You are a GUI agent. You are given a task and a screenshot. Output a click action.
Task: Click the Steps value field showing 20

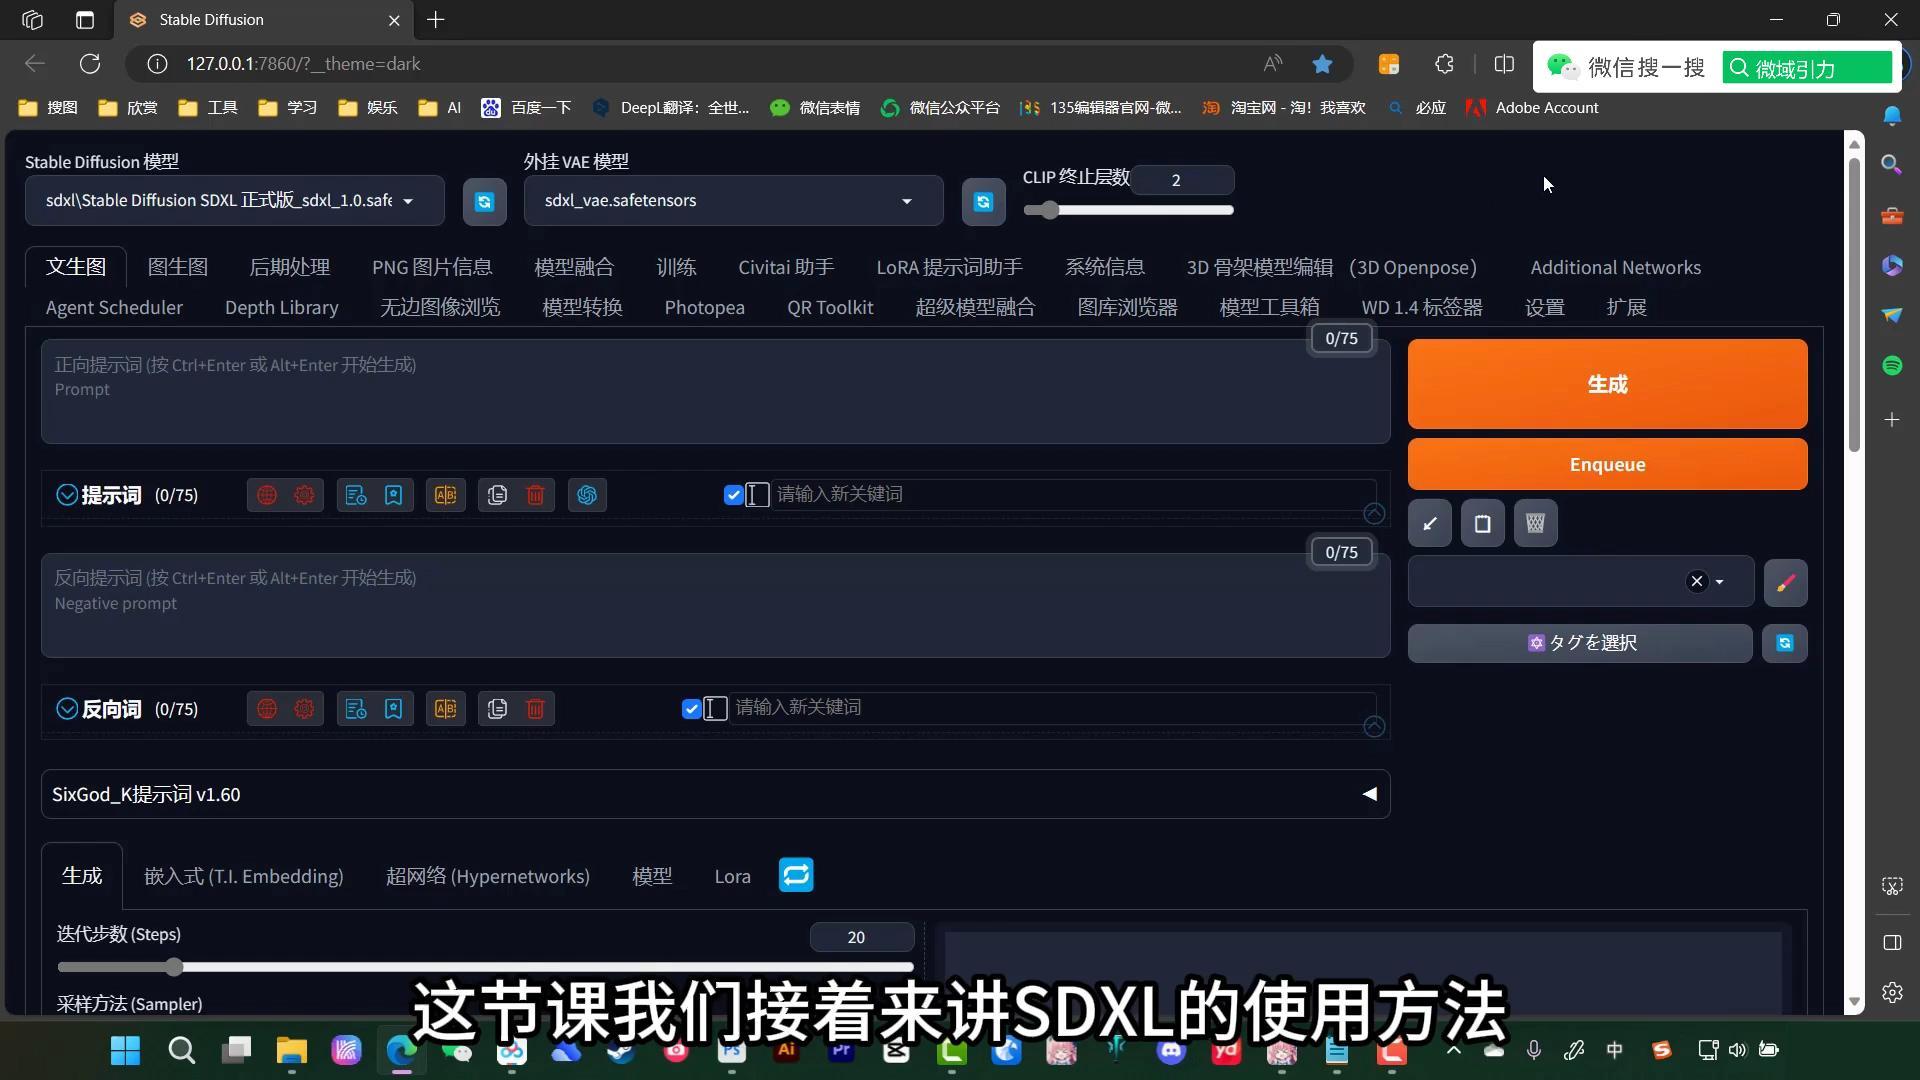pyautogui.click(x=861, y=937)
